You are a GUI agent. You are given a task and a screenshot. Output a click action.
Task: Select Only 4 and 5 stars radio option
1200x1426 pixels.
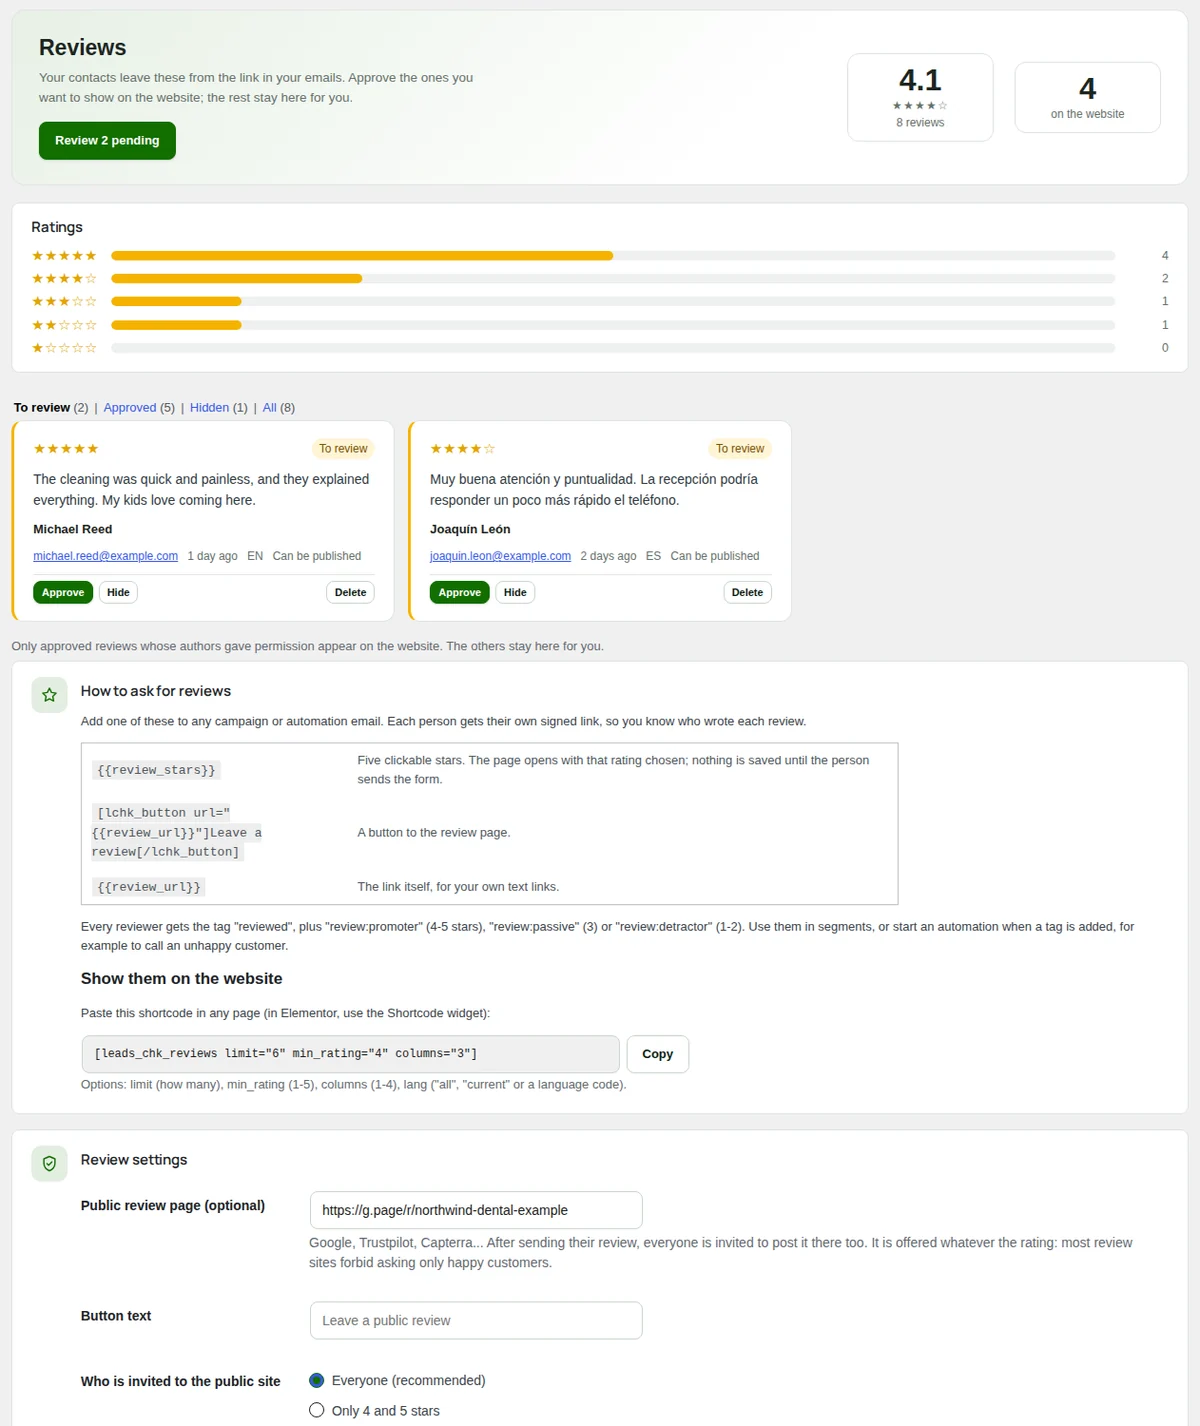317,1411
